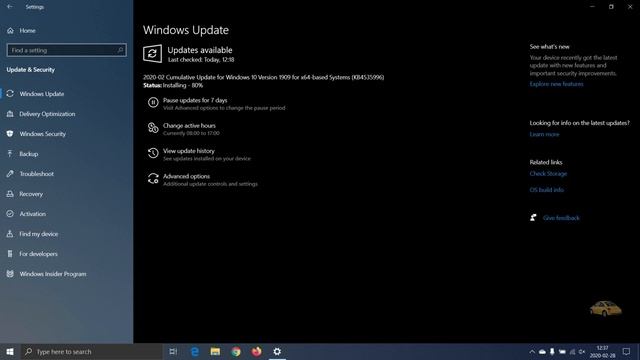Open the Action Center notifications icon

tap(626, 351)
